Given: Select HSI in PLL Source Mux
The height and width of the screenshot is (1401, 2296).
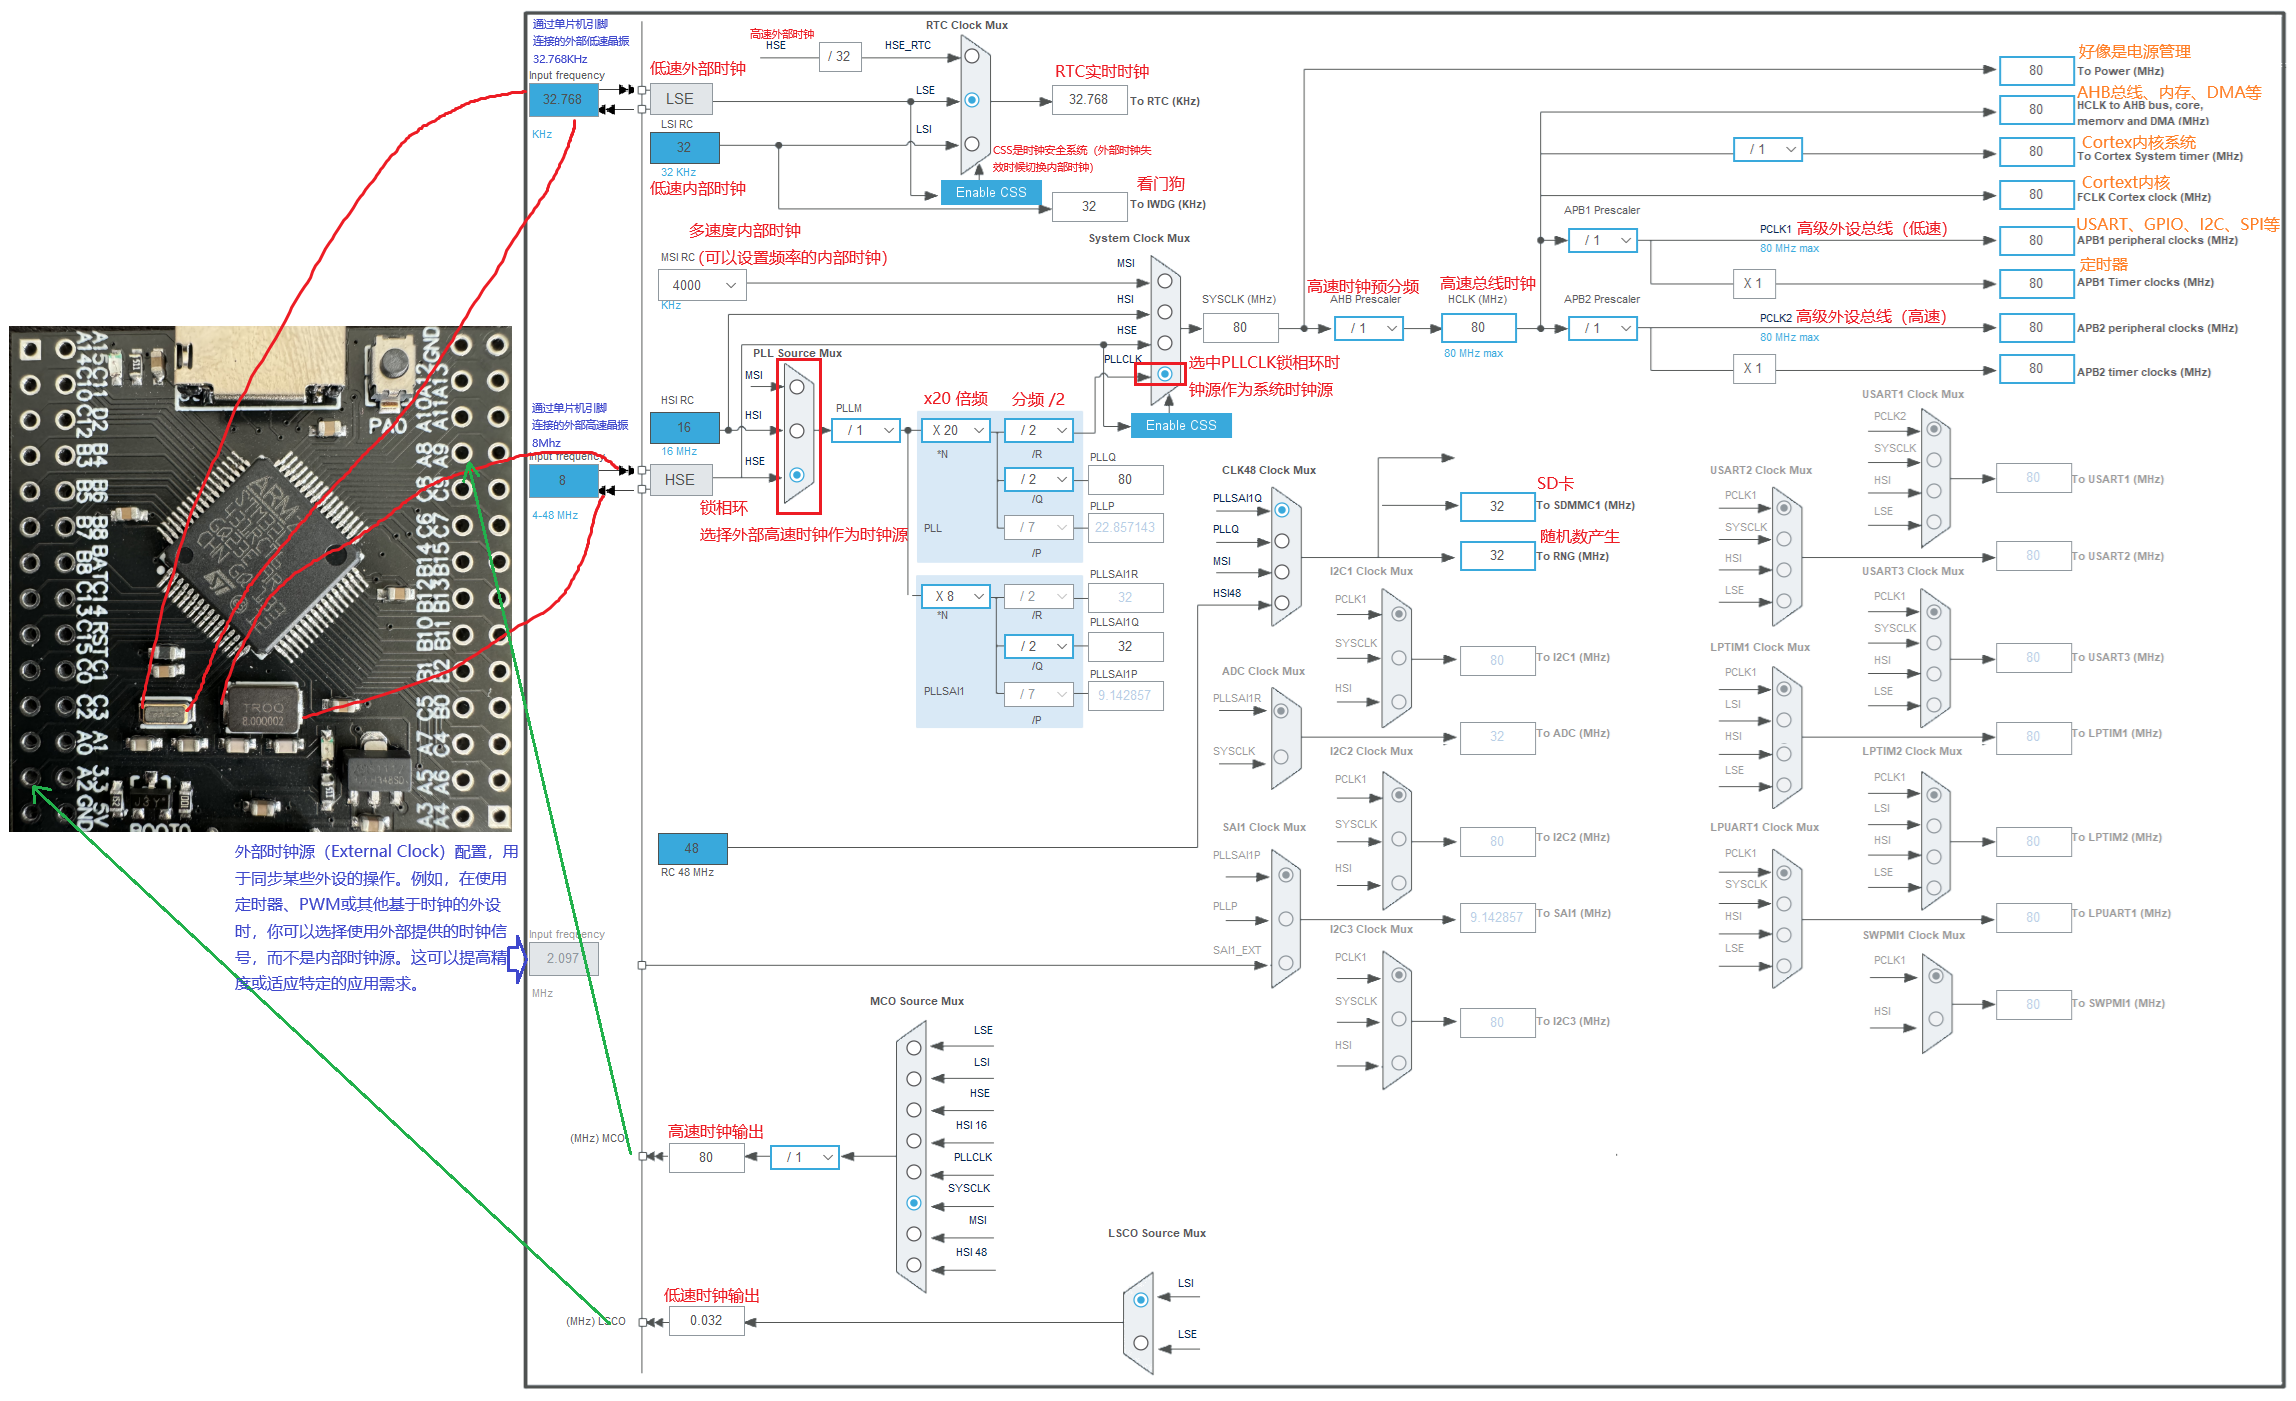Looking at the screenshot, I should click(x=797, y=431).
